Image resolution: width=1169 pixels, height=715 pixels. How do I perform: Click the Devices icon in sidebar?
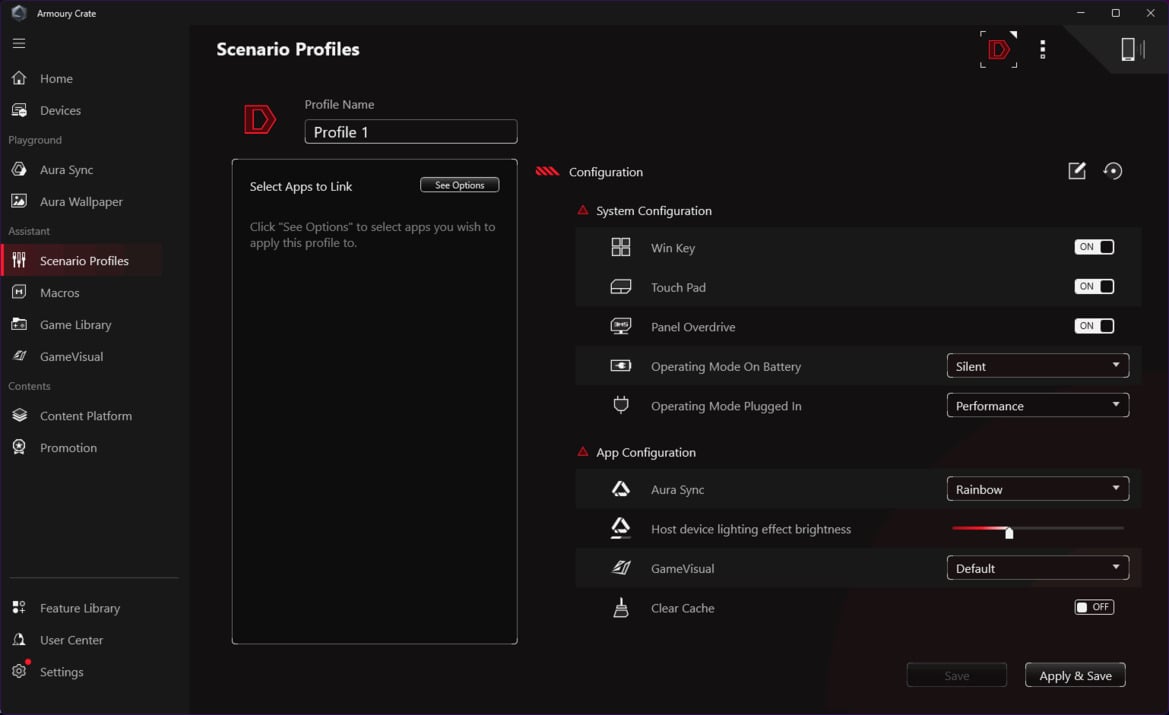coord(19,110)
